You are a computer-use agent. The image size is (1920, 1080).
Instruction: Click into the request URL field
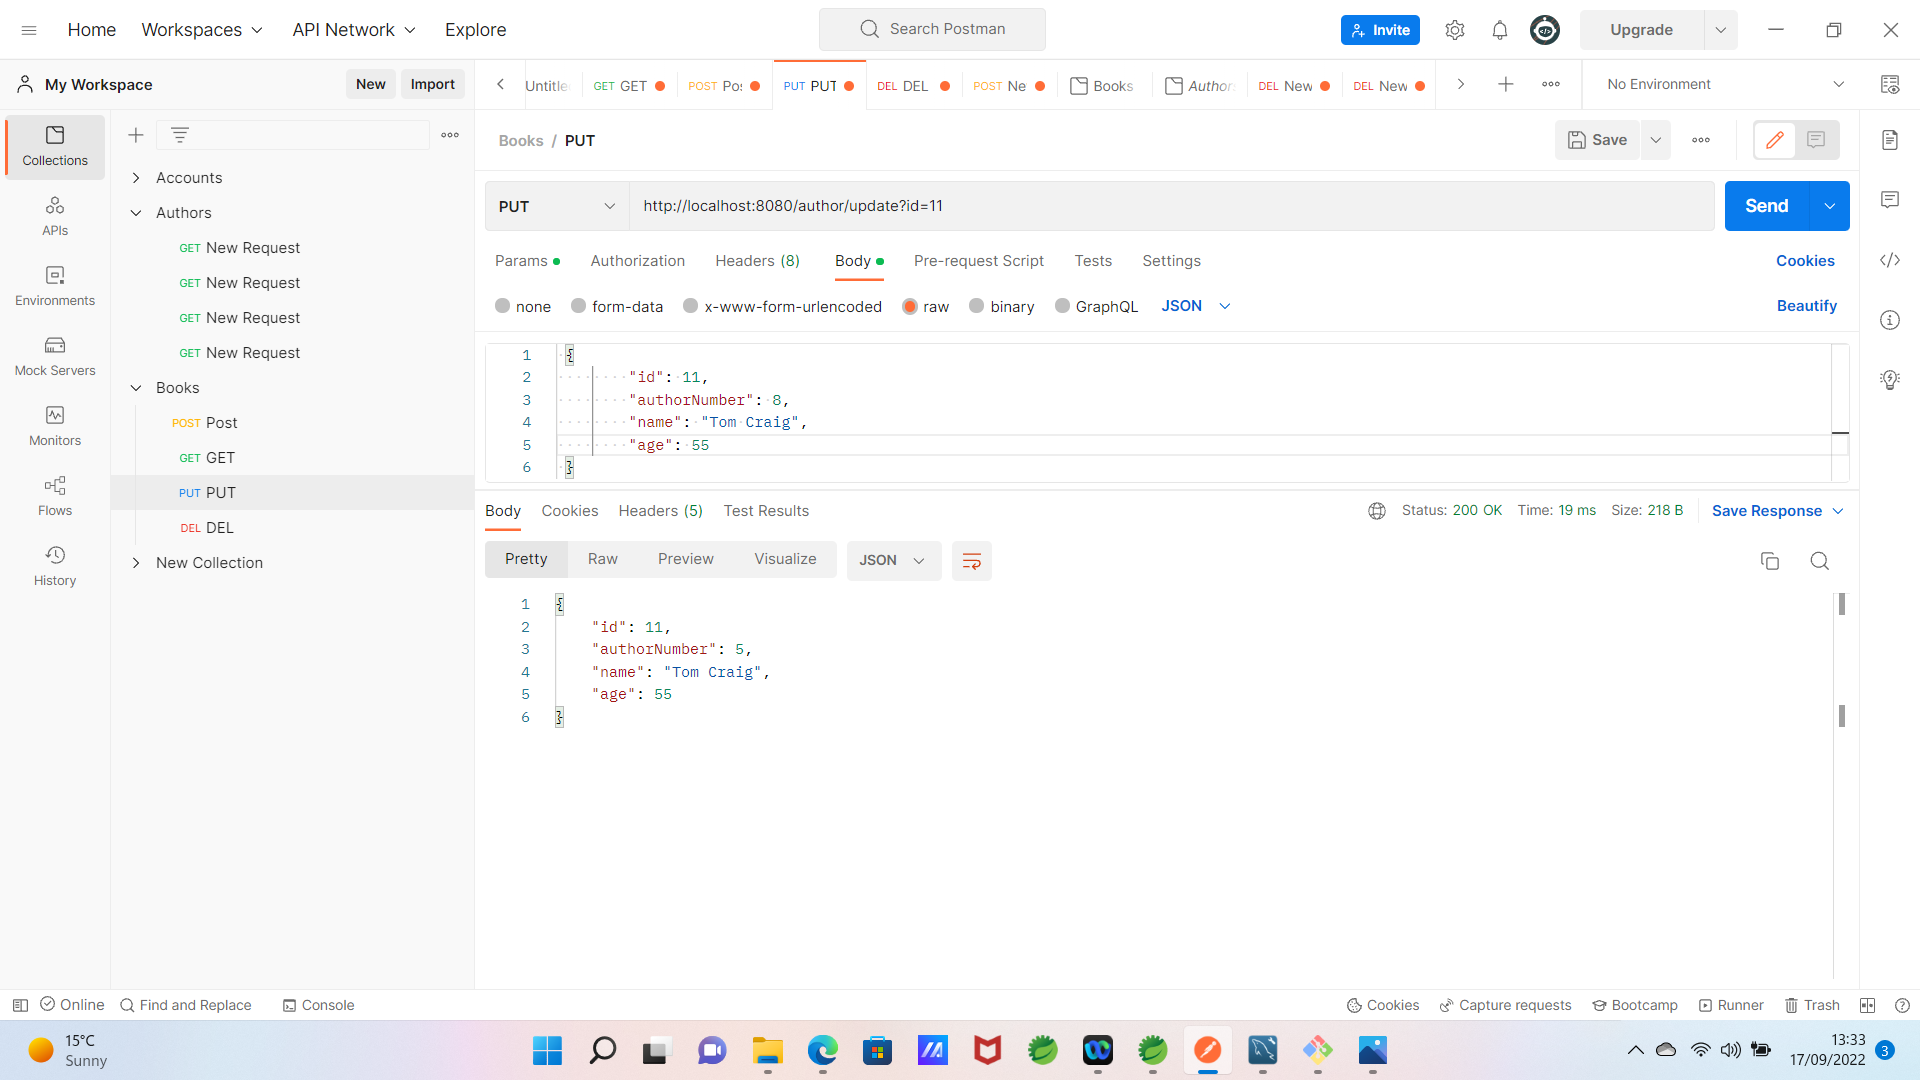coord(1172,206)
